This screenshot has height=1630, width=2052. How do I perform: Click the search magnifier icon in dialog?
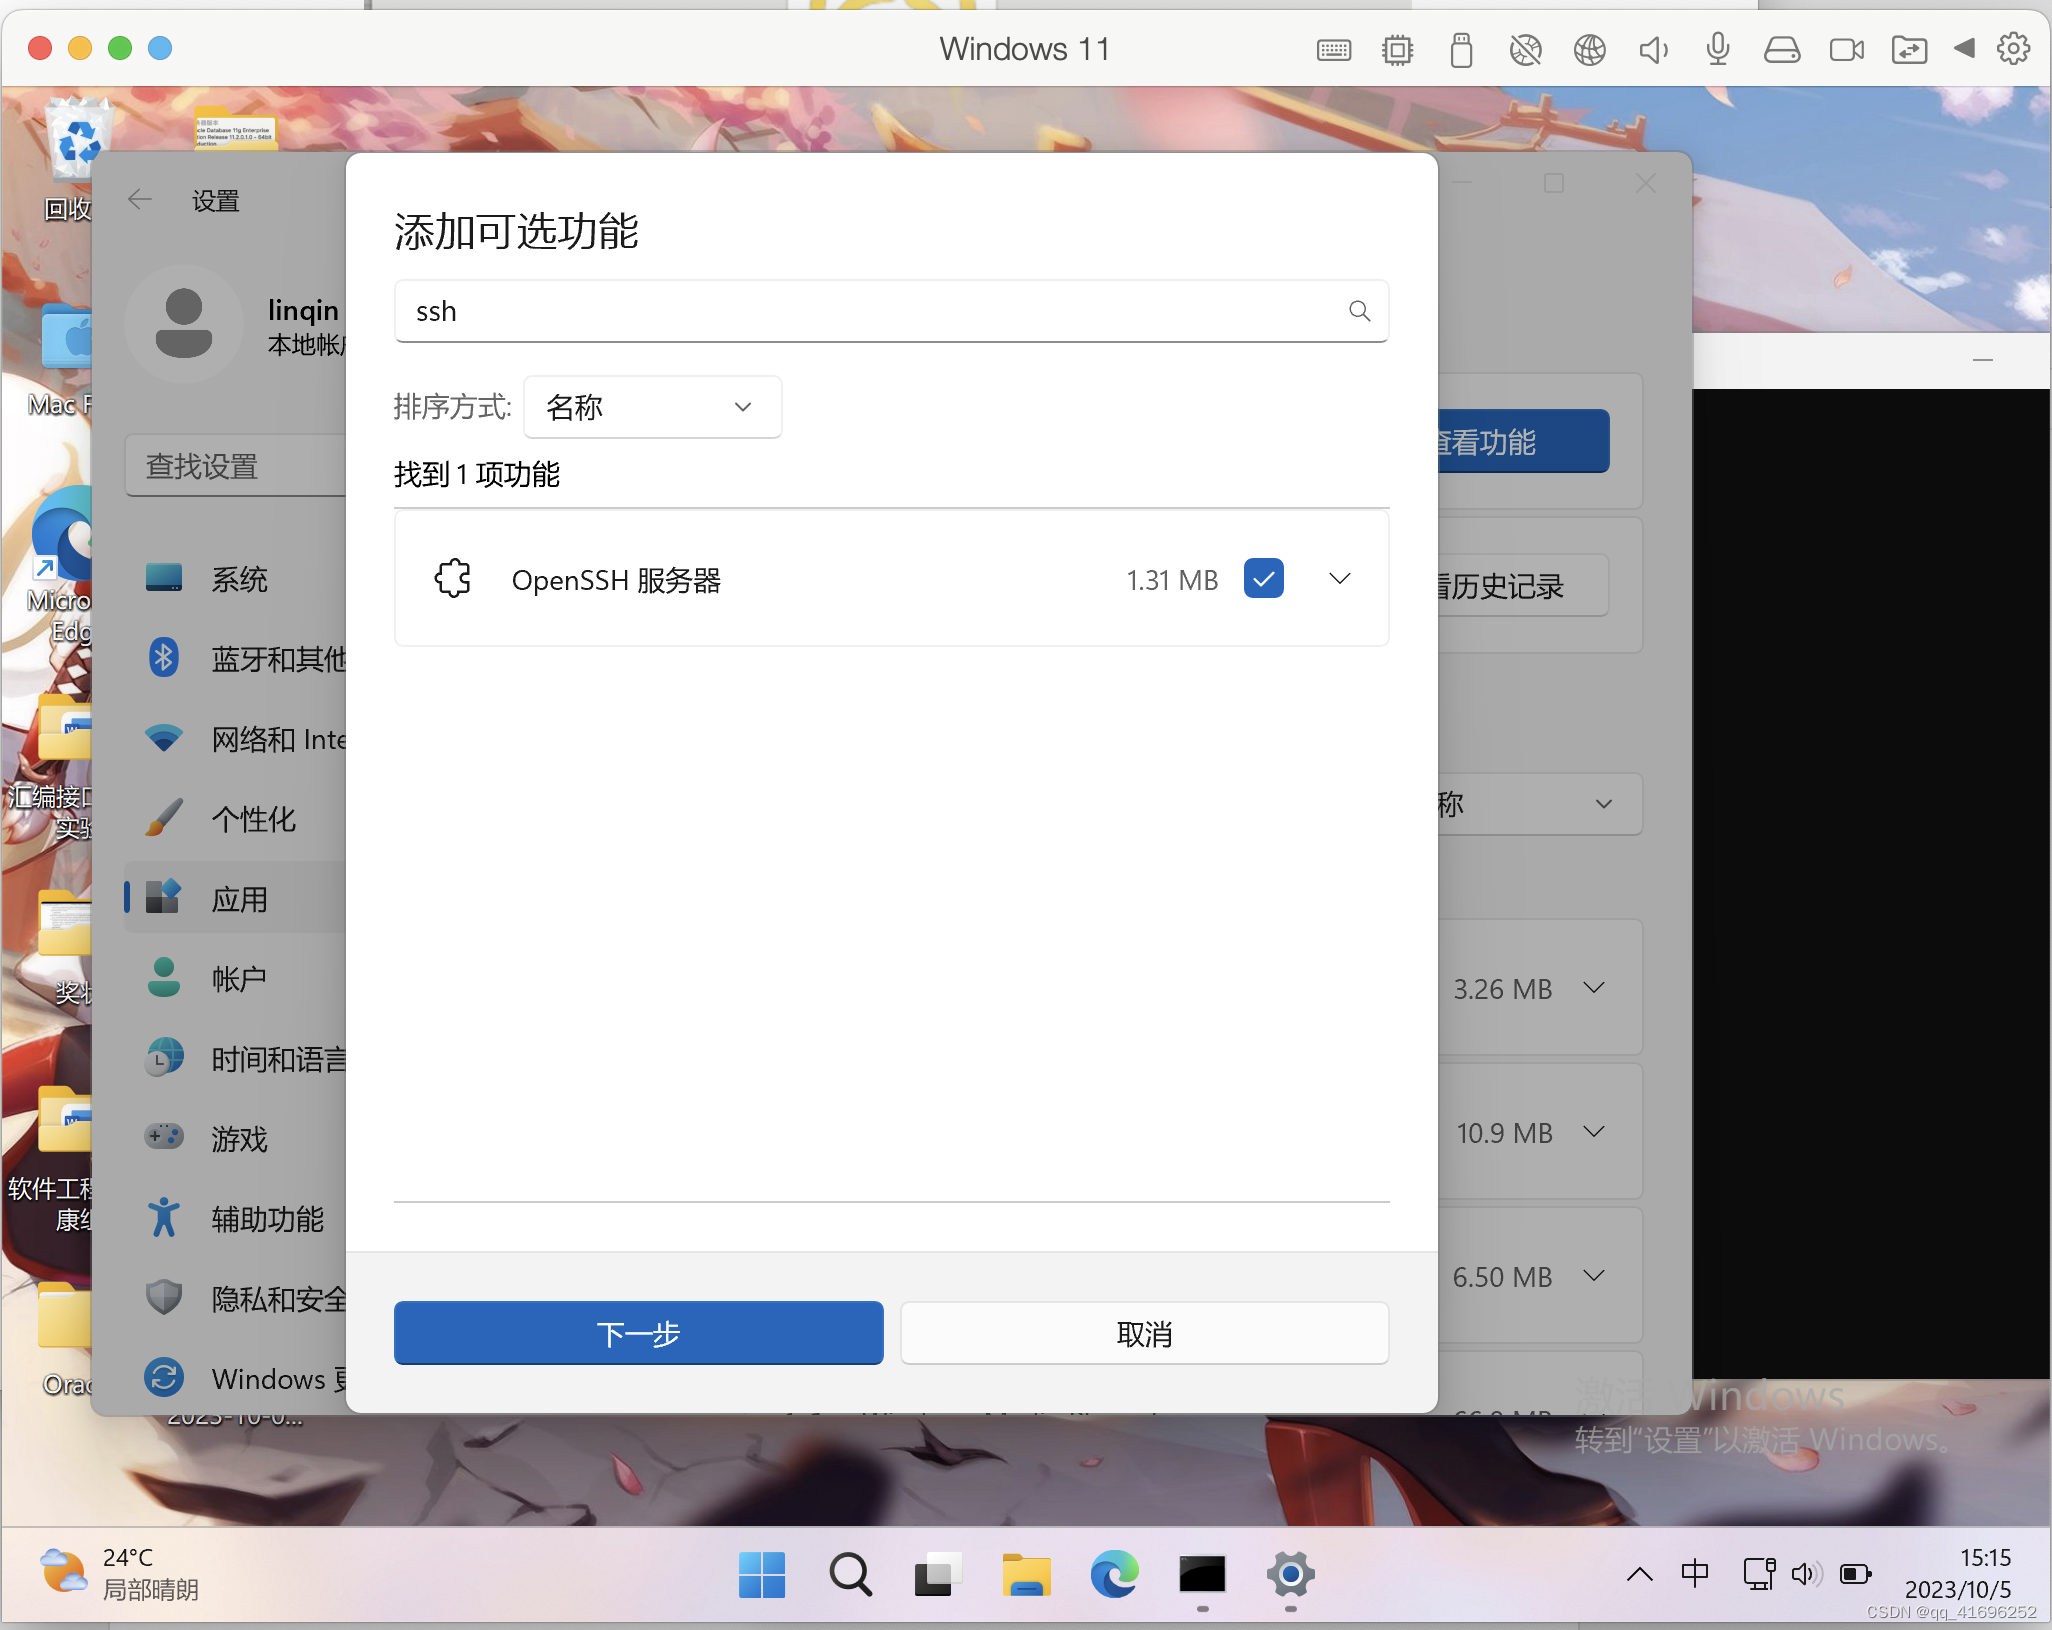(1359, 311)
